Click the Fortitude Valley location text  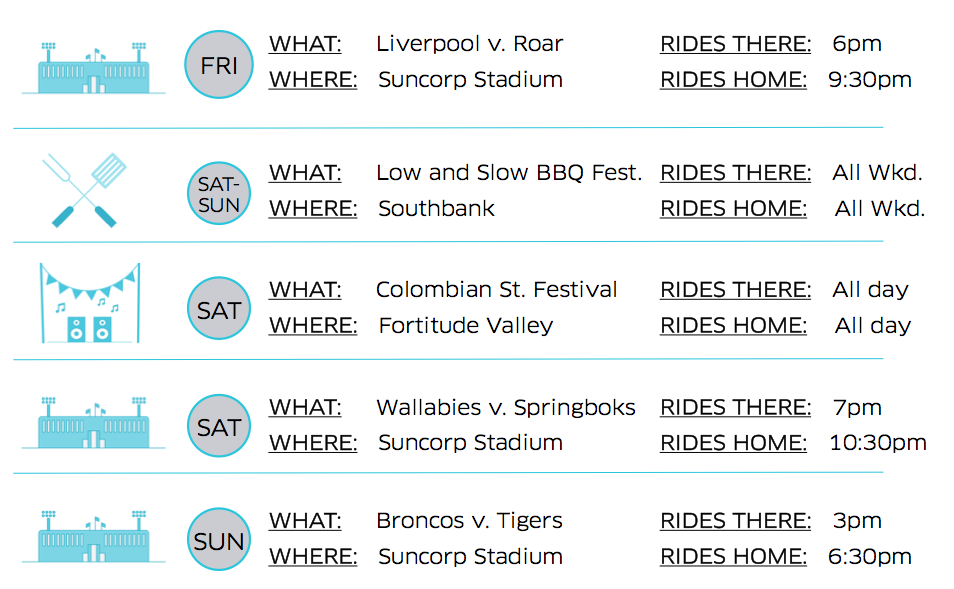(466, 326)
